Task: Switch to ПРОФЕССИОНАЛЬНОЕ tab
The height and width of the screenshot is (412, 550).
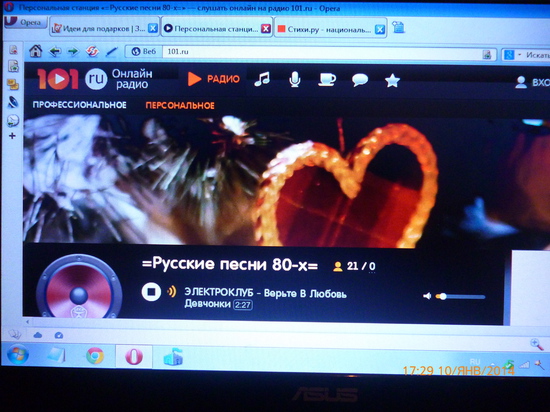Action: 79,105
